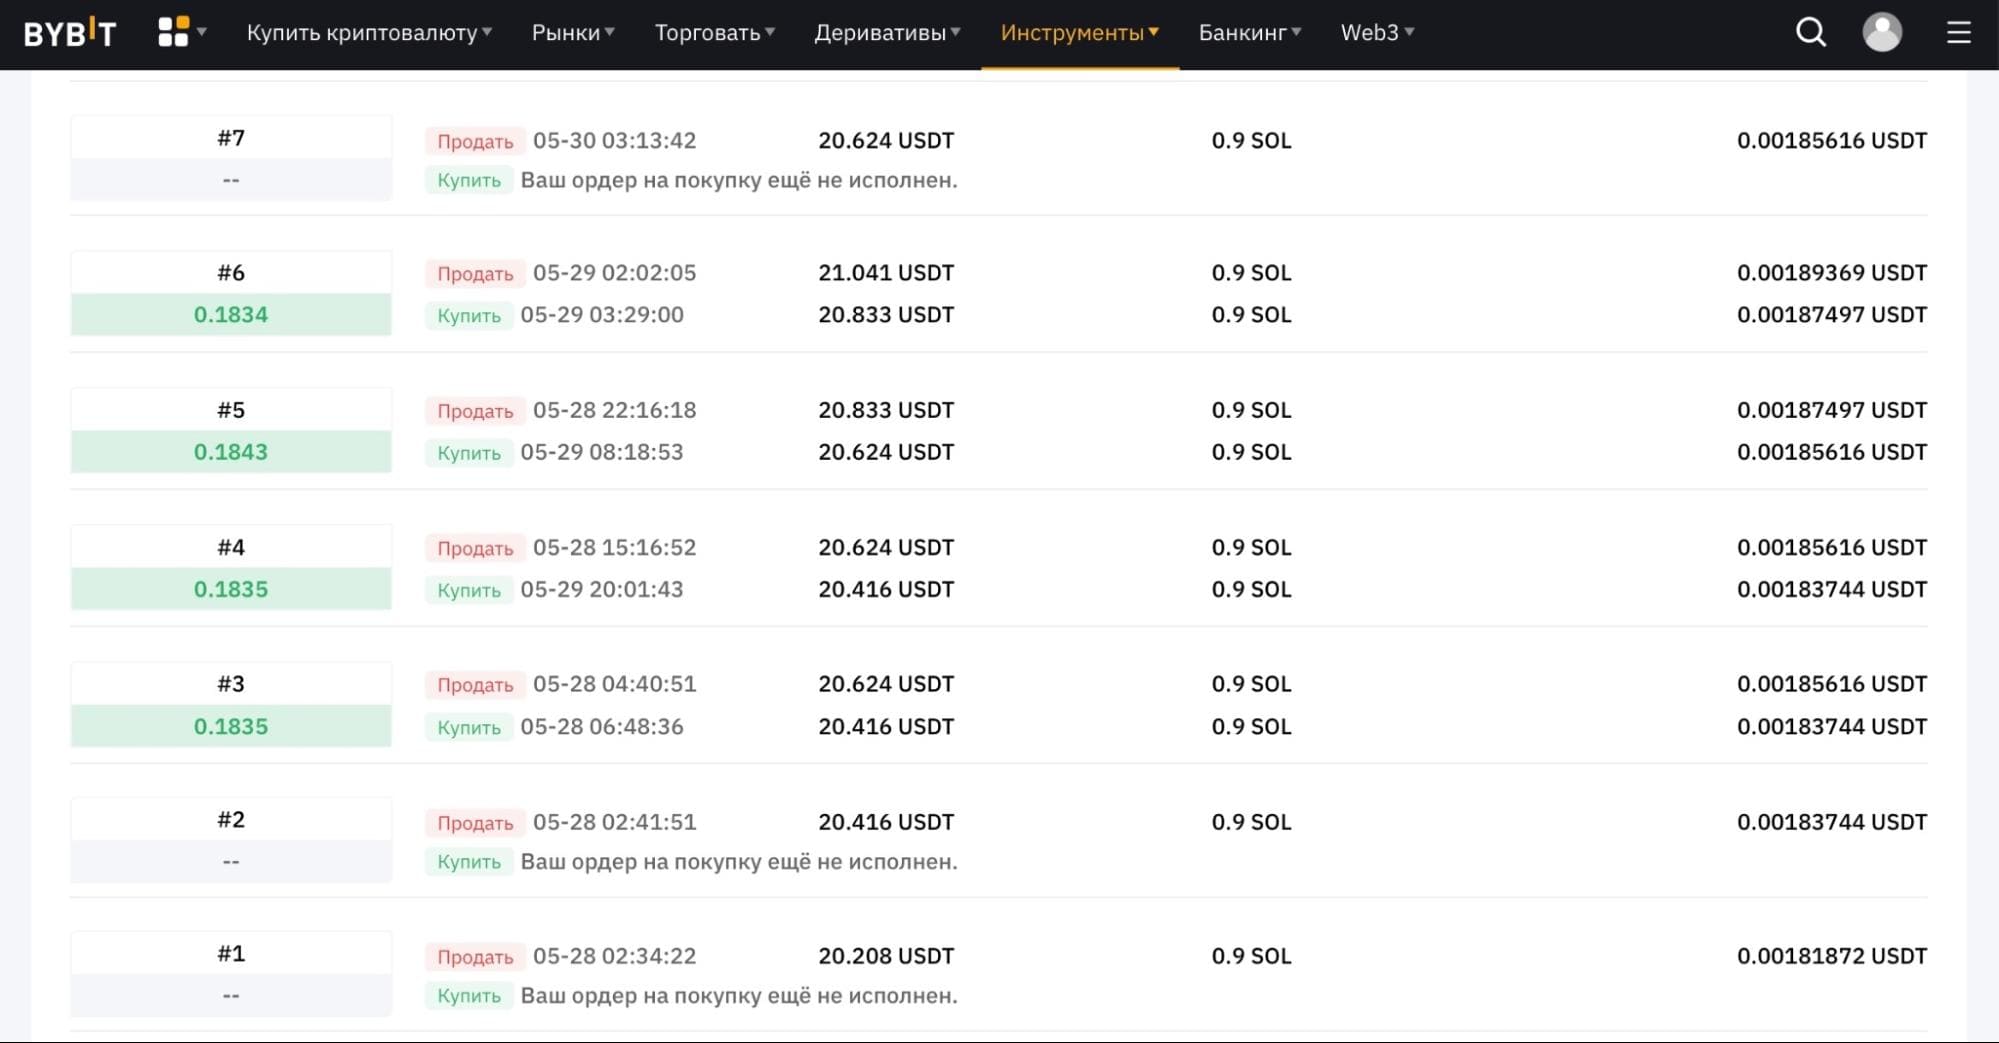Click the unfilled buy order message in row #7
Viewport: 1999px width, 1043px height.
(x=739, y=181)
